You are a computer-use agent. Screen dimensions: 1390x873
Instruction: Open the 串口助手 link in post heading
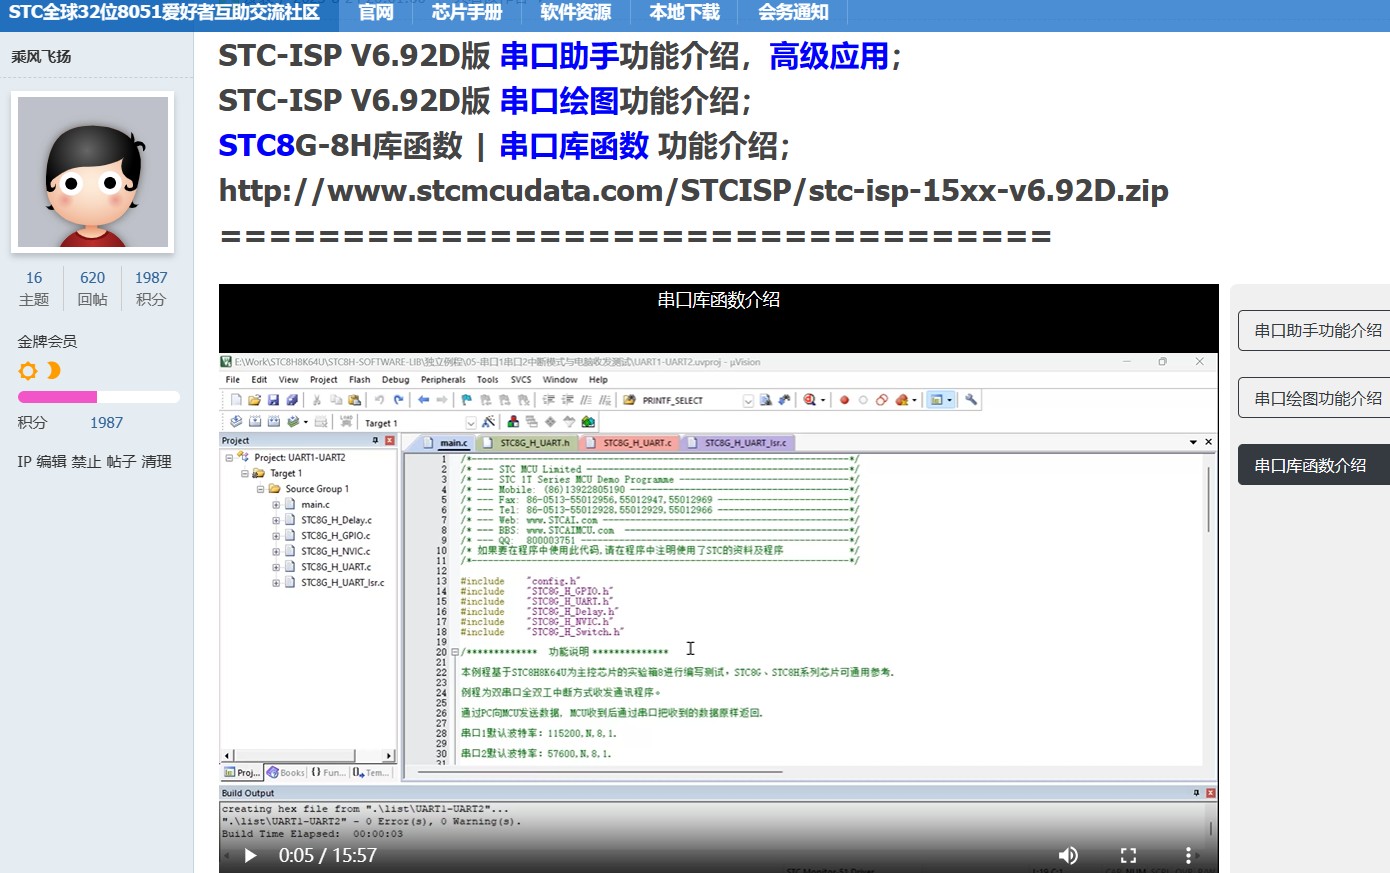[x=559, y=56]
